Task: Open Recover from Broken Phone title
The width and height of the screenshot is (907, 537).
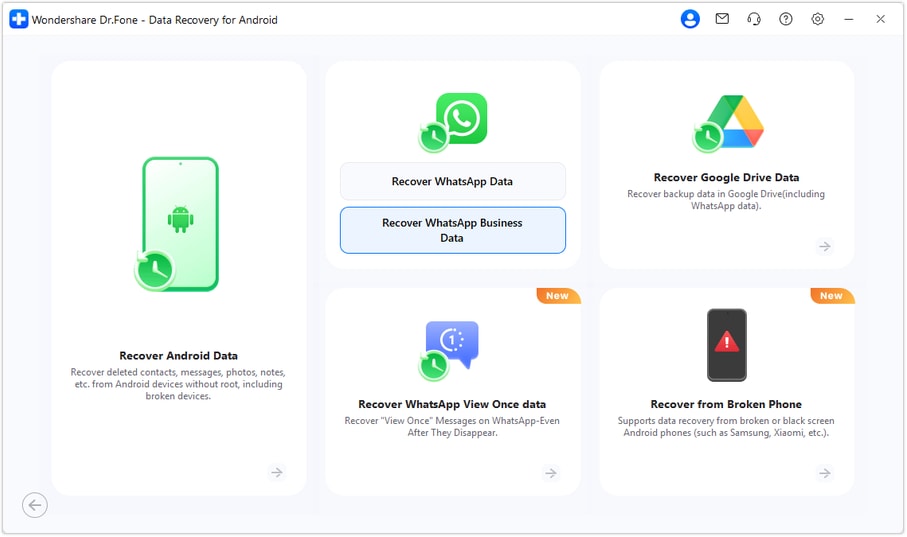Action: pos(726,404)
